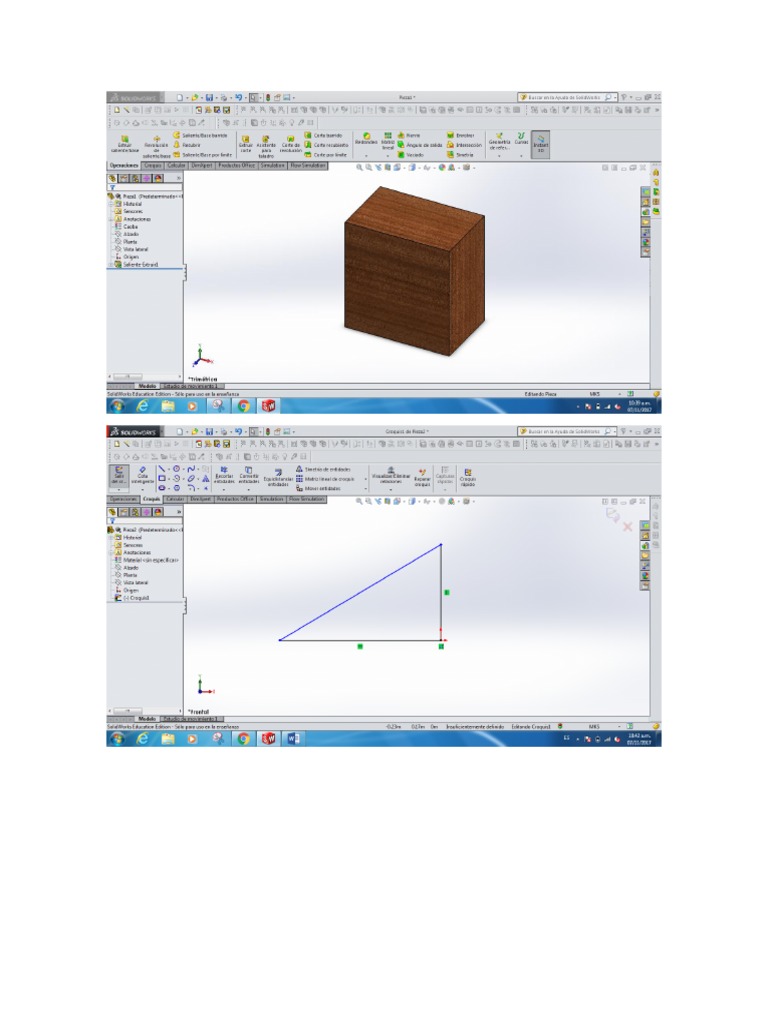Click Redondeo tool in Pieza1 window
Screen dimensions: 768x1024
point(366,138)
